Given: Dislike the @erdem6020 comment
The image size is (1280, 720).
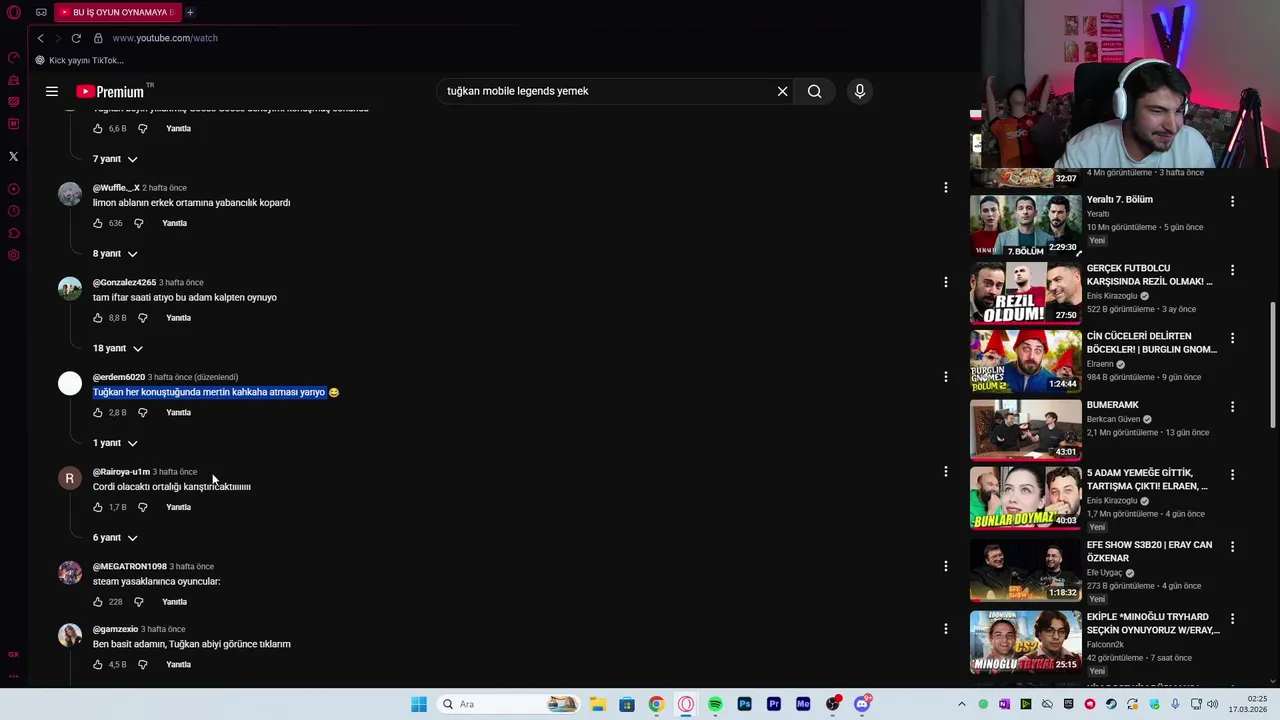Looking at the screenshot, I should (143, 412).
